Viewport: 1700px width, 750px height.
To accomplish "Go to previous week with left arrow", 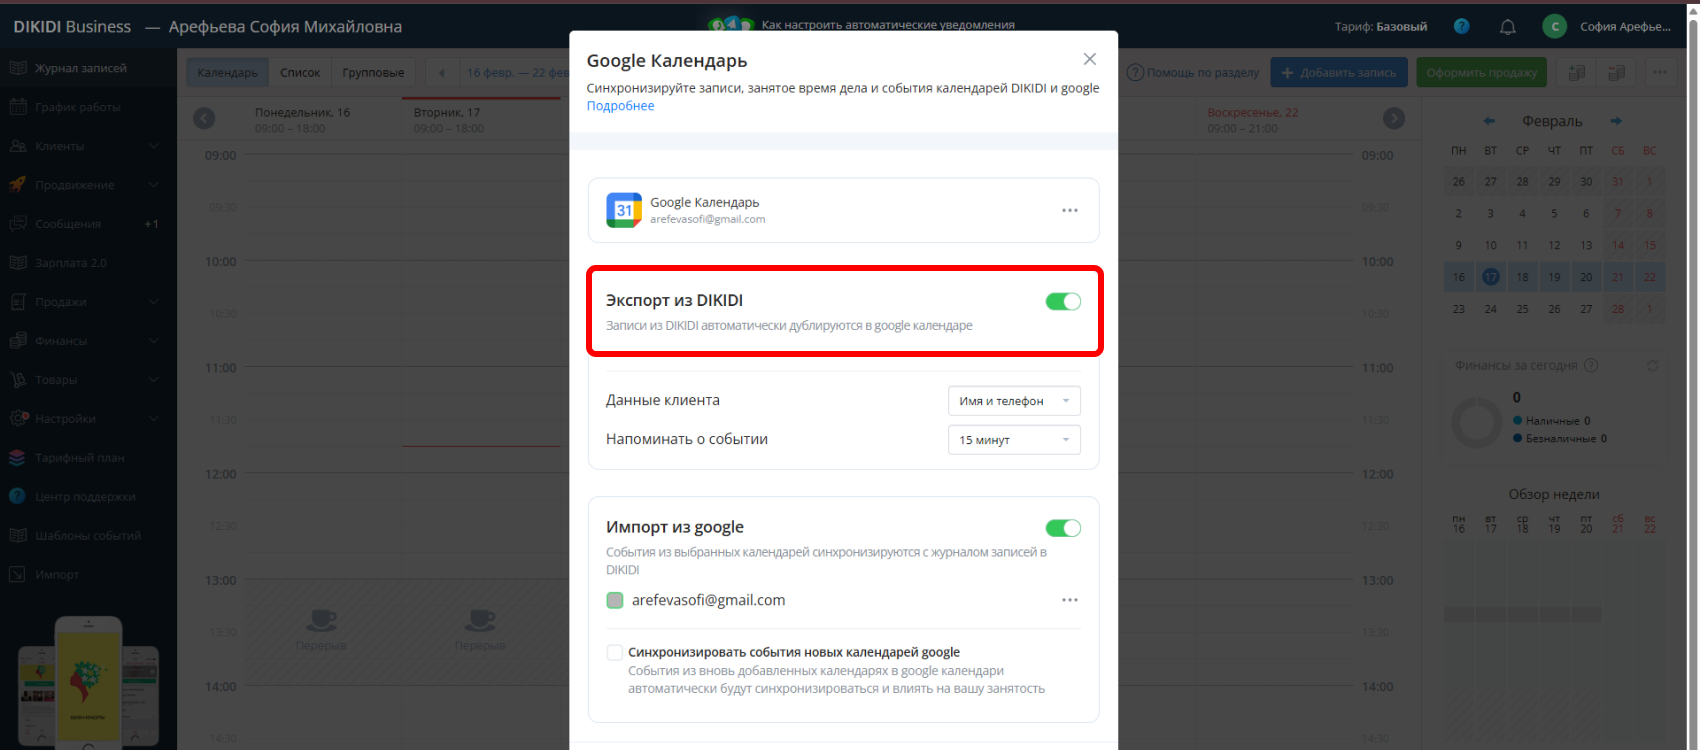I will point(204,119).
